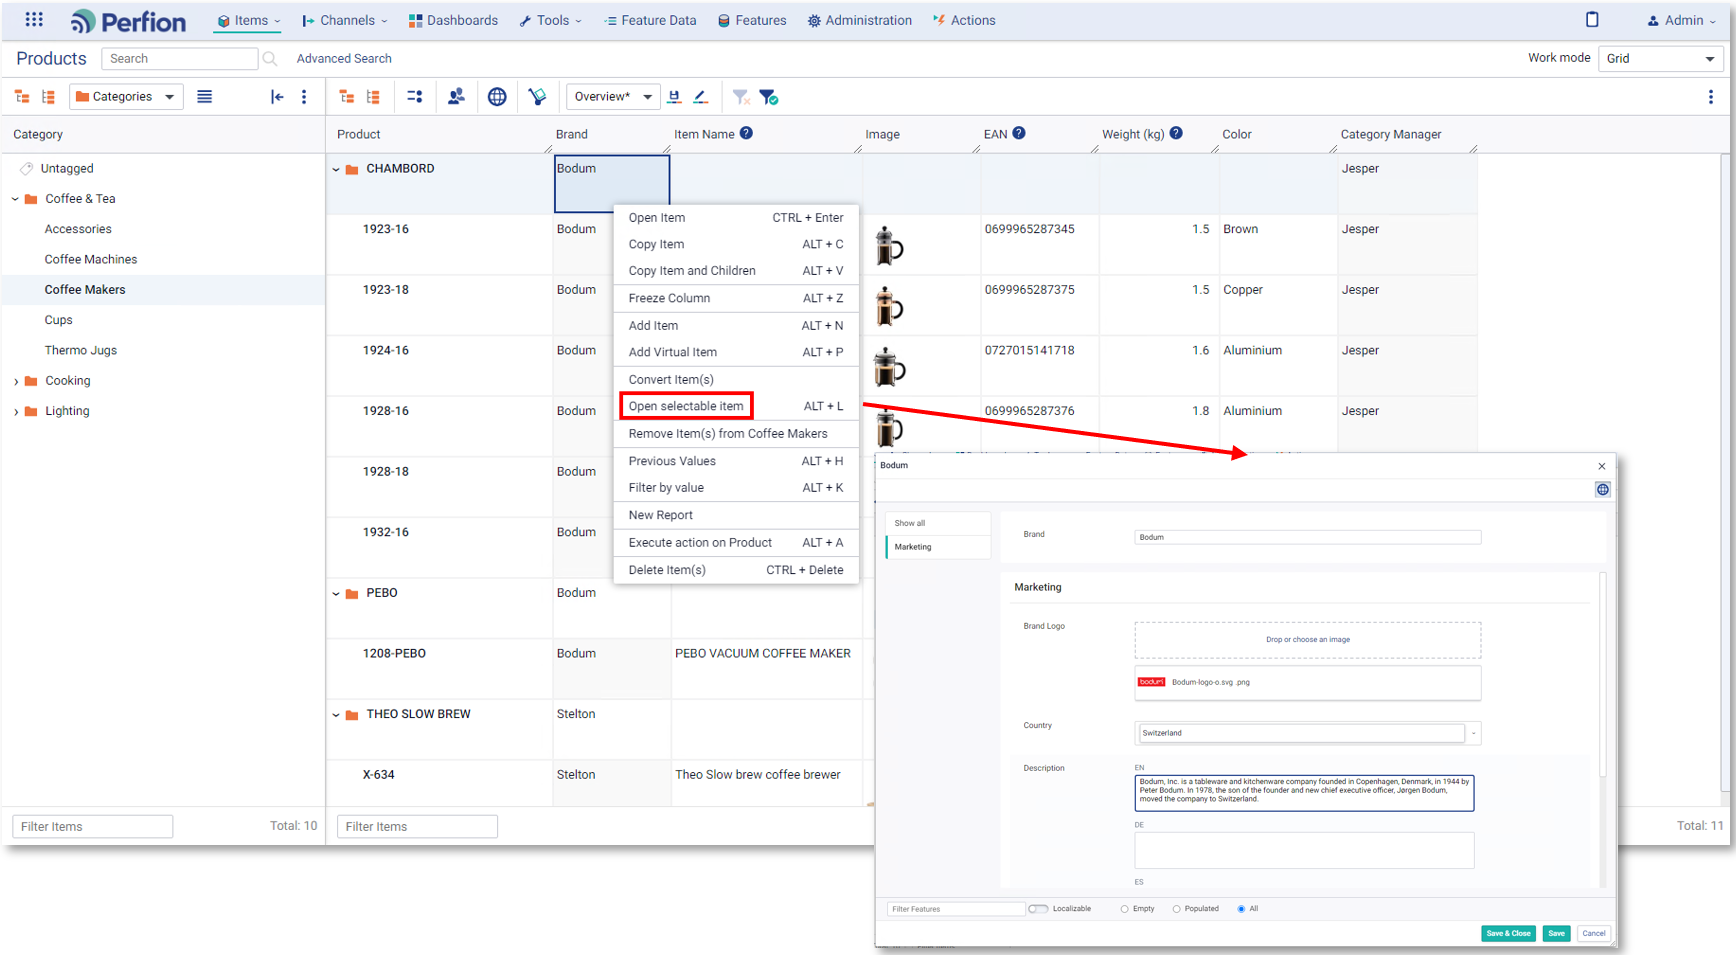The height and width of the screenshot is (955, 1736).
Task: Open the Admin user menu
Action: tap(1681, 20)
